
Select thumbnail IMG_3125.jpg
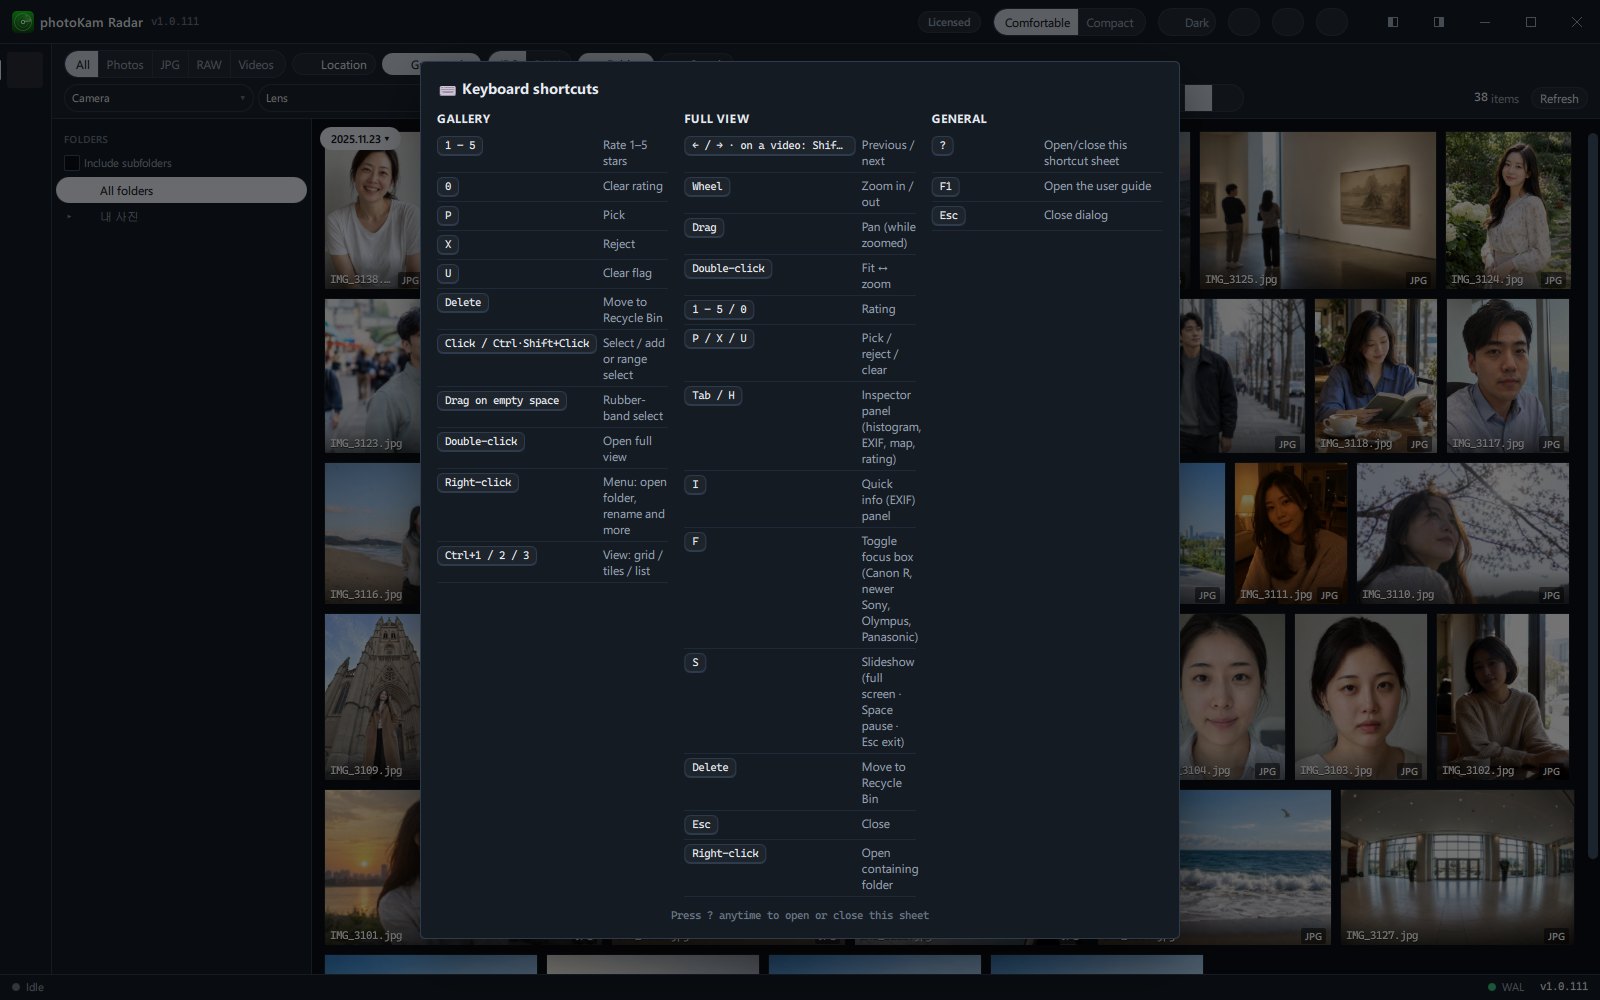pos(1318,210)
